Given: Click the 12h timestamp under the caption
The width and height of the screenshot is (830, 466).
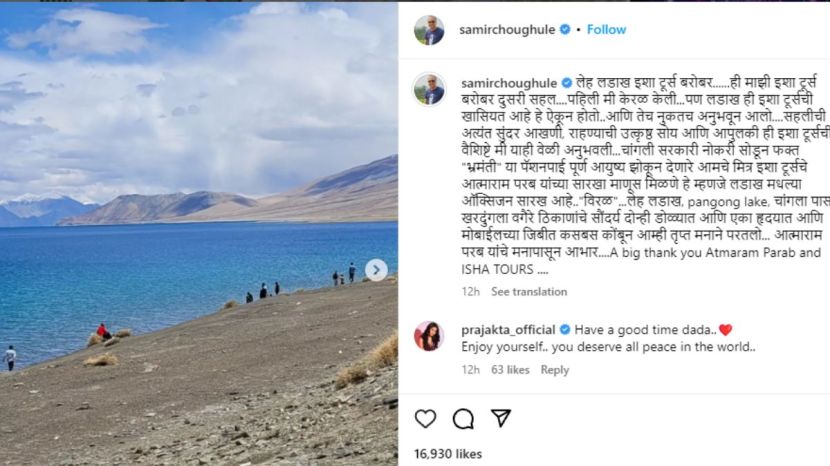Looking at the screenshot, I should [x=471, y=292].
